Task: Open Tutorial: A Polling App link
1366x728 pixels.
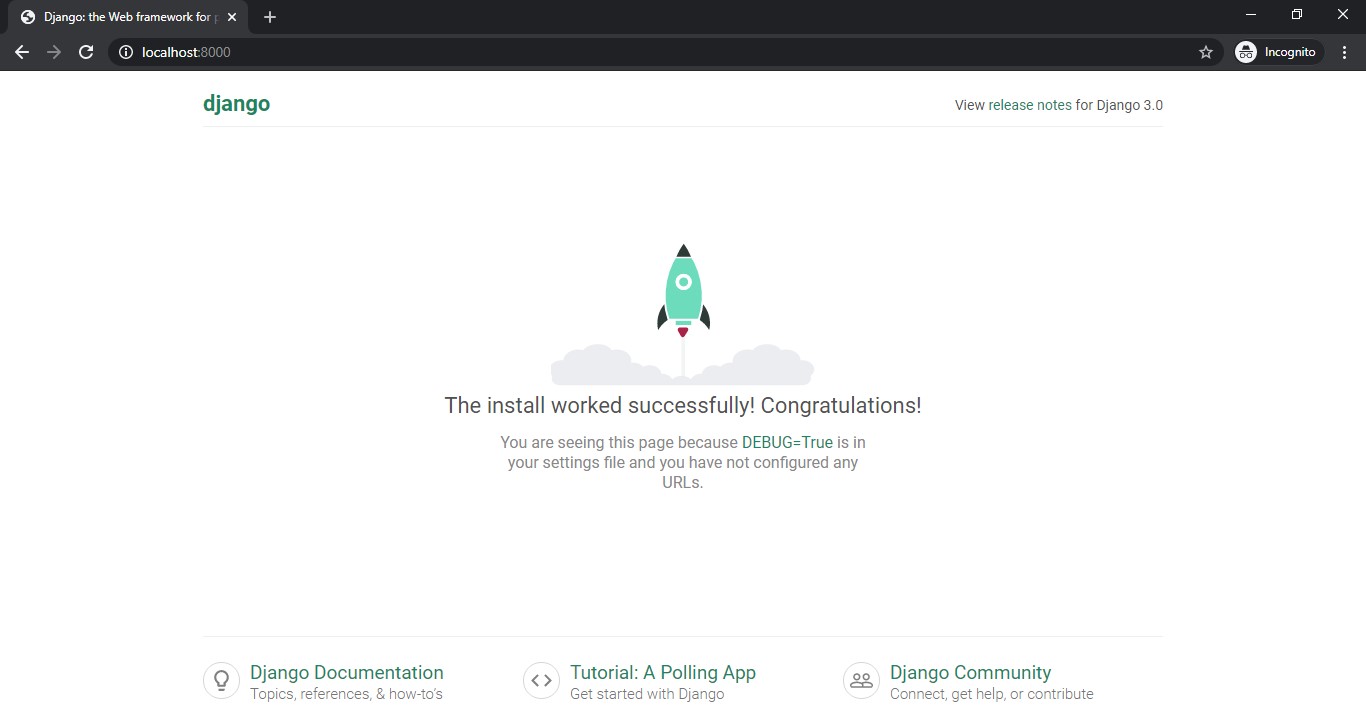Action: pos(663,673)
